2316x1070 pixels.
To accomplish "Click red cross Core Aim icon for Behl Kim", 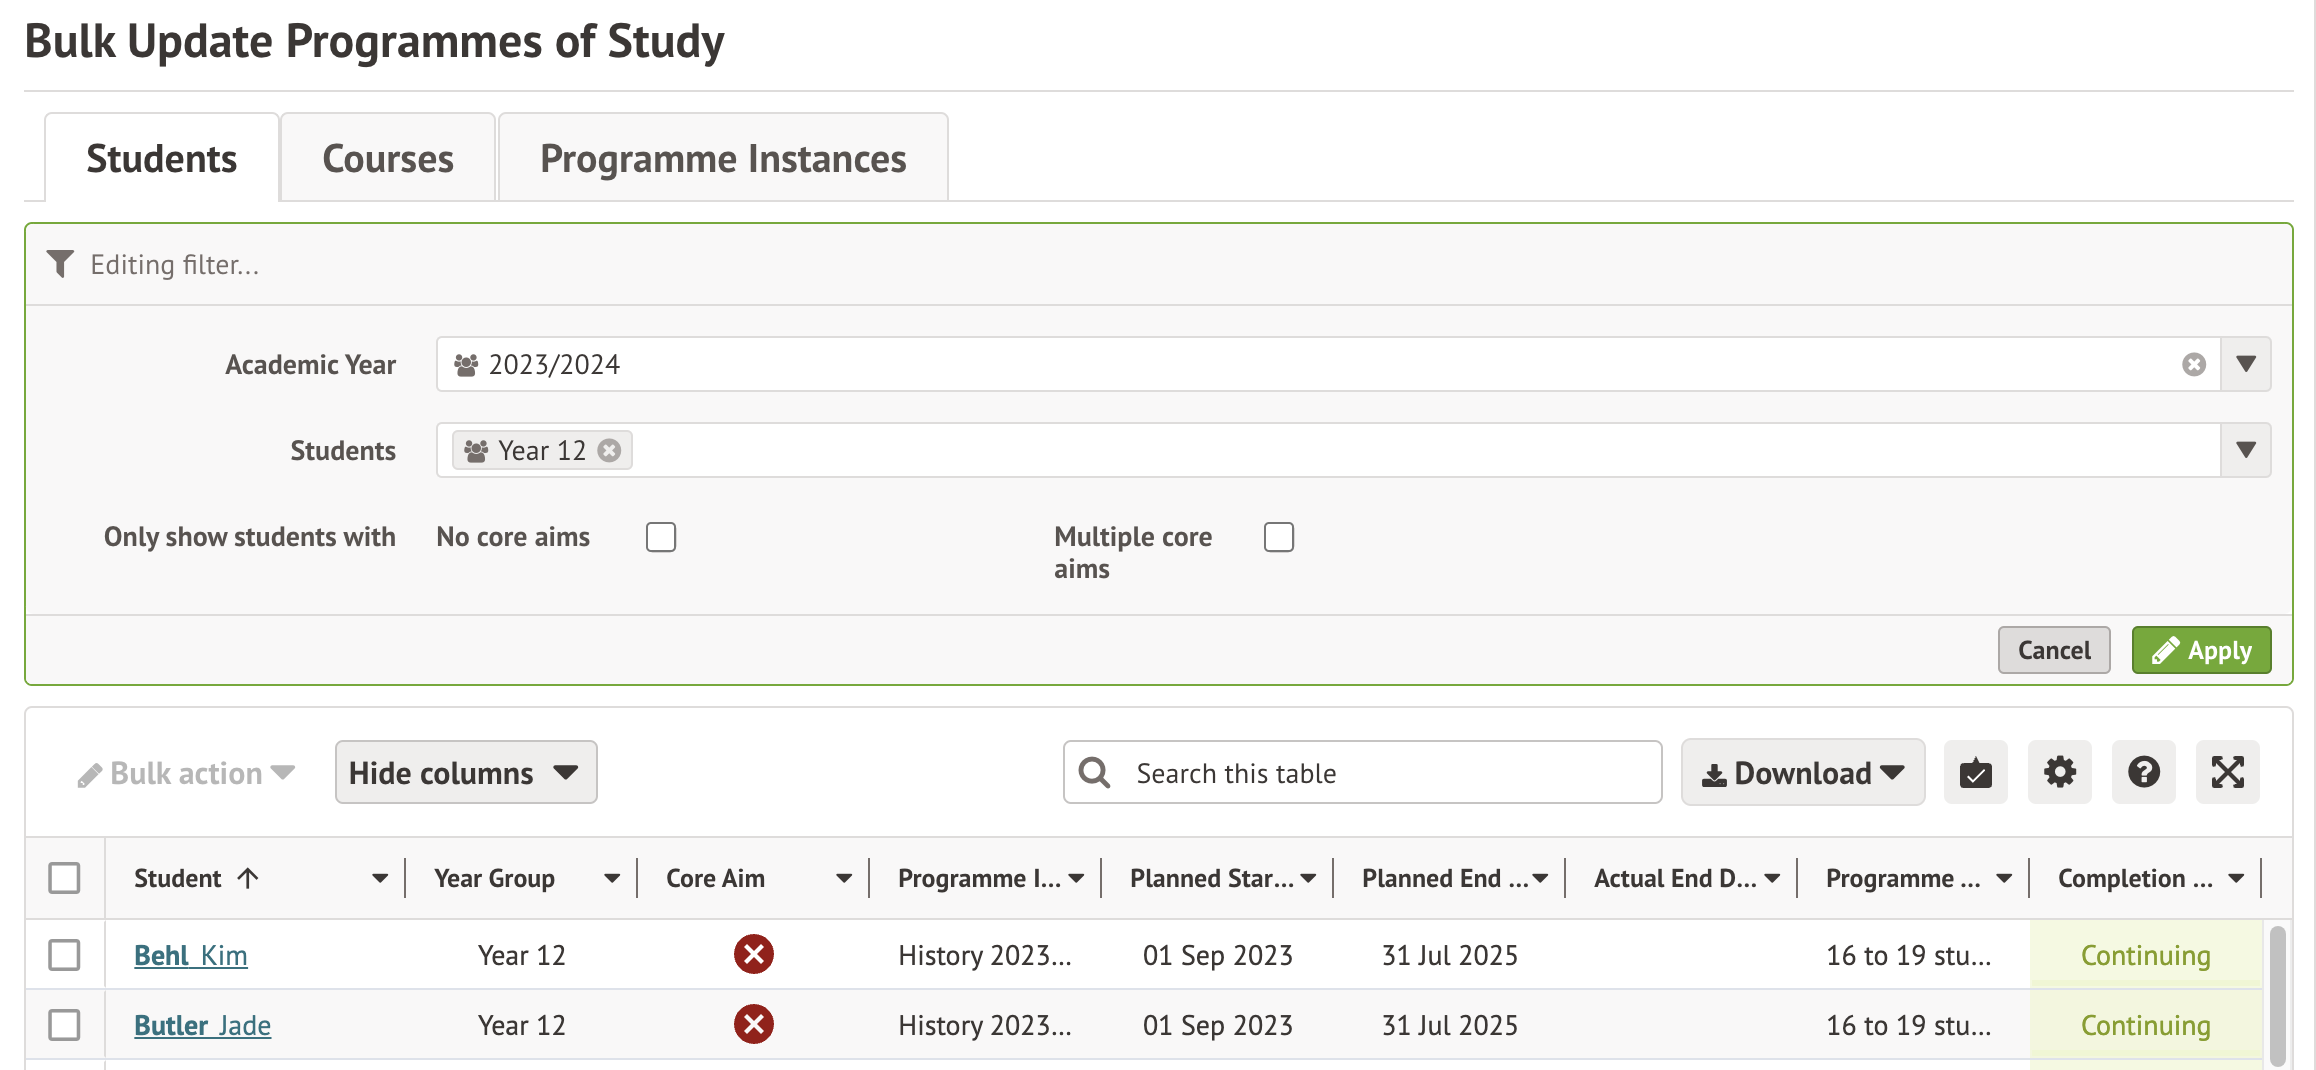I will pyautogui.click(x=753, y=955).
